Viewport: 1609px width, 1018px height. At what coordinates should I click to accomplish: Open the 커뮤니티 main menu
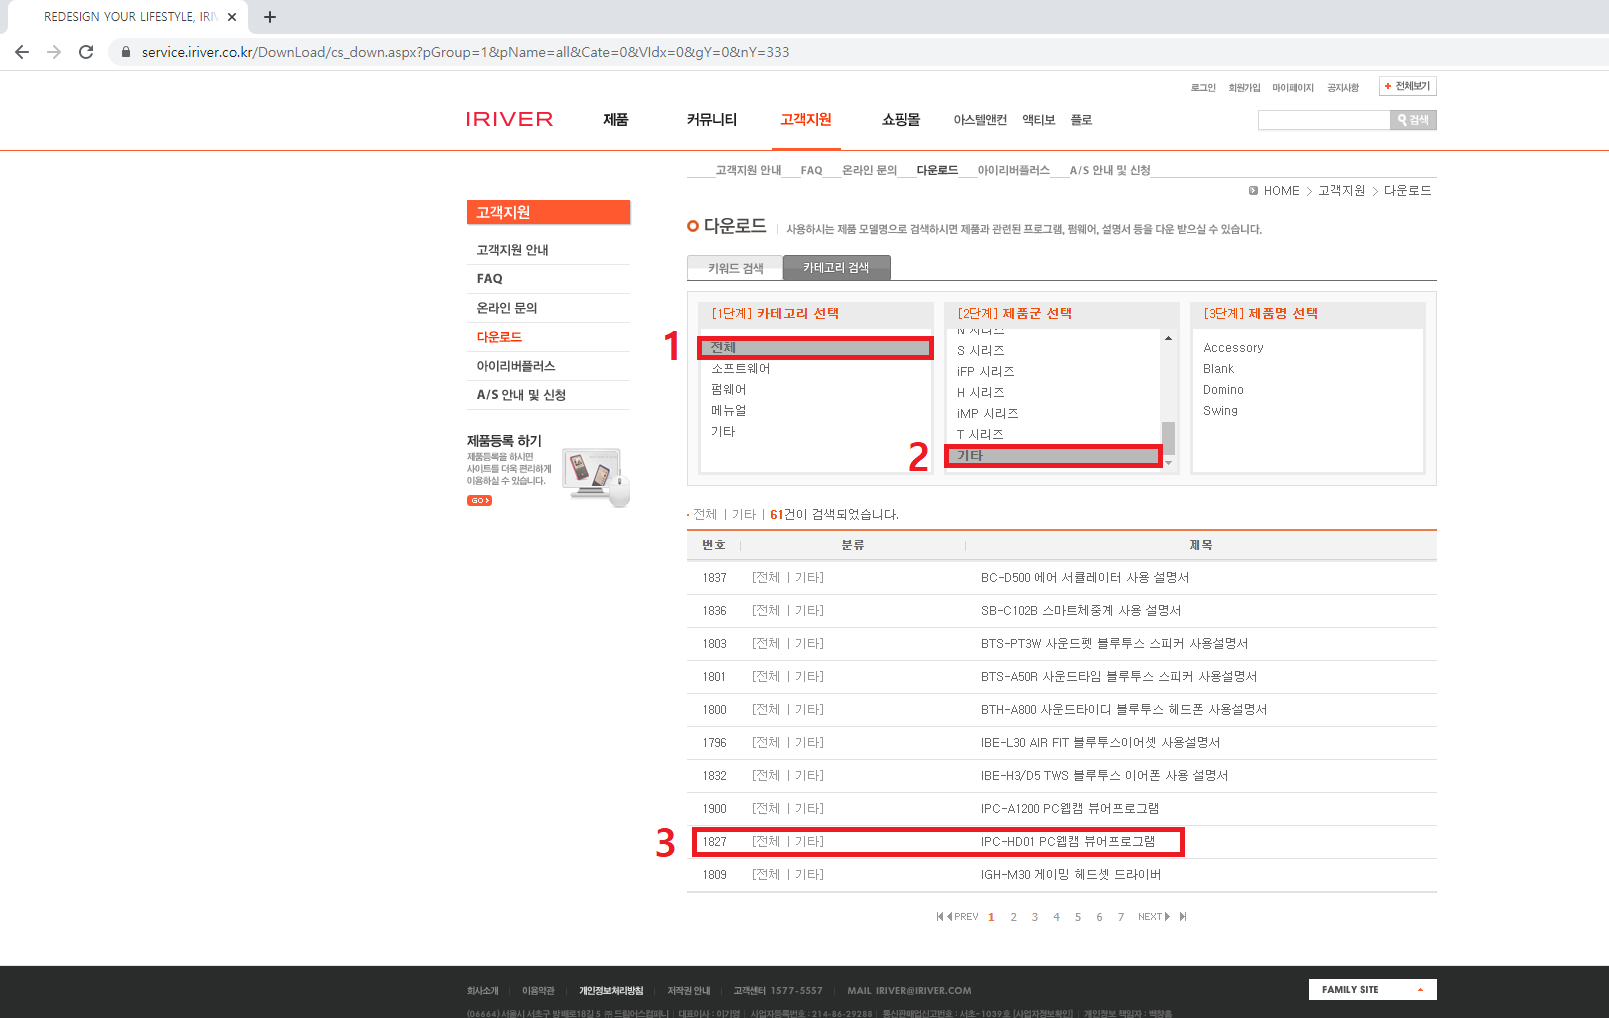[712, 120]
